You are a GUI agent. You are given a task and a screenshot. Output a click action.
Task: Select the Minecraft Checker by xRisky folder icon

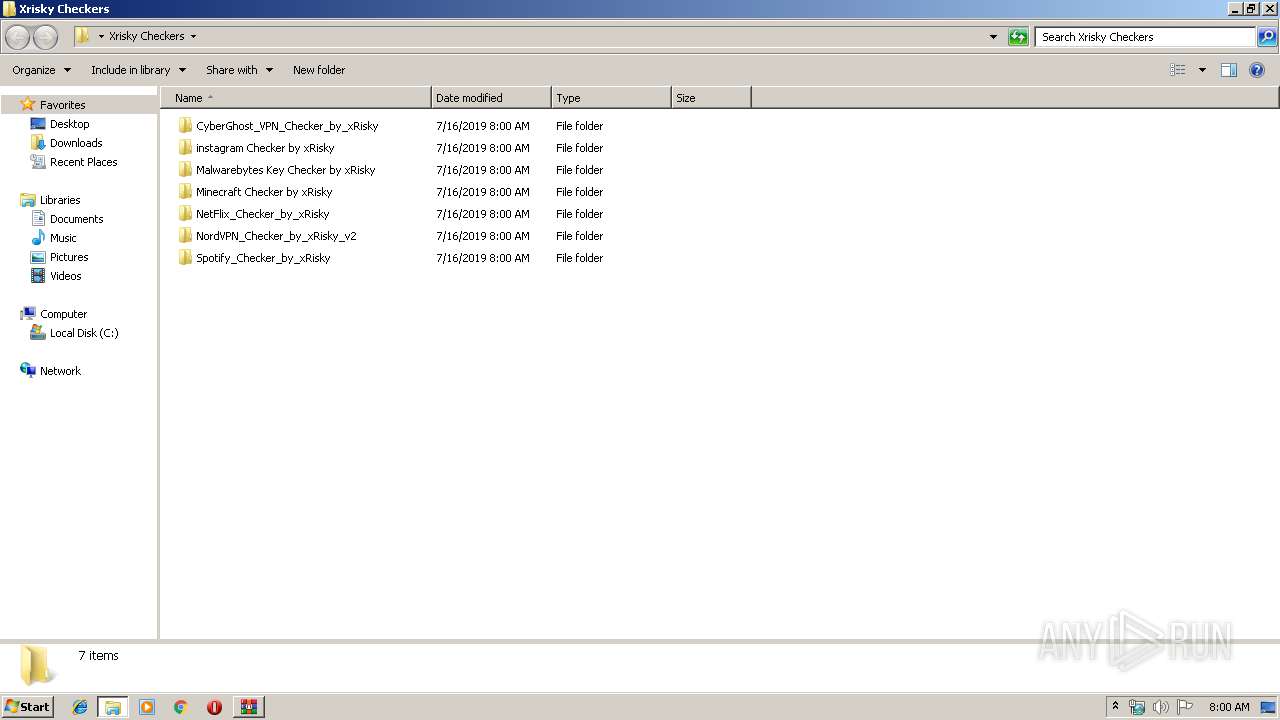coord(185,192)
